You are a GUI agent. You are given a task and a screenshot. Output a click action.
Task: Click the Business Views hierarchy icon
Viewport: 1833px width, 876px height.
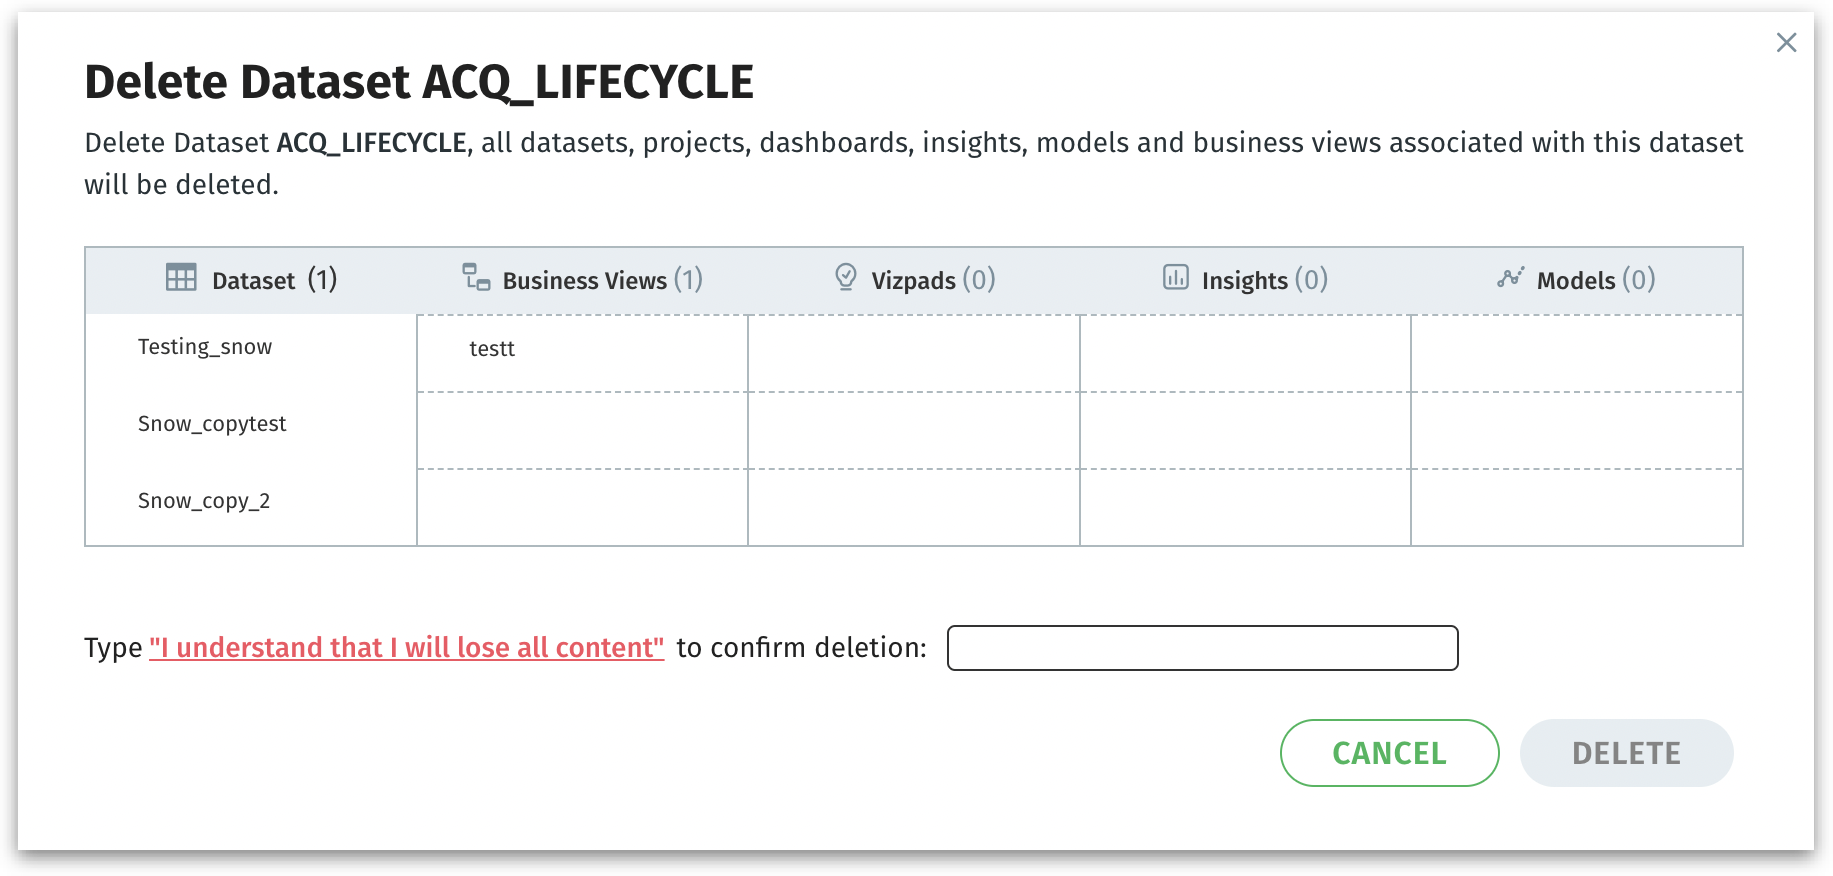click(476, 276)
